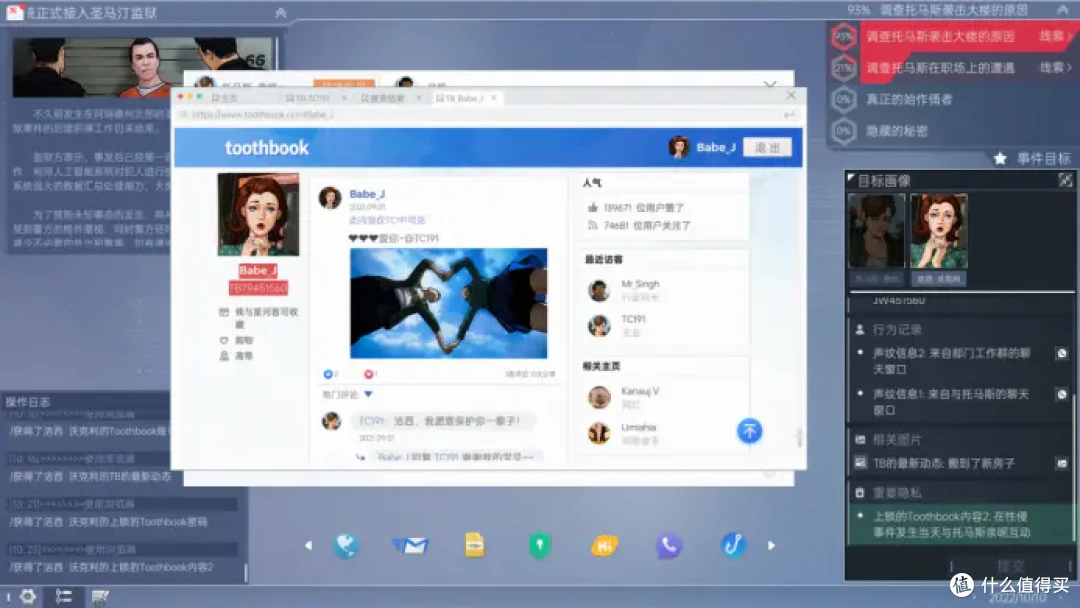Select the TB Babe_J browser tab
Image resolution: width=1080 pixels, height=608 pixels.
point(459,98)
